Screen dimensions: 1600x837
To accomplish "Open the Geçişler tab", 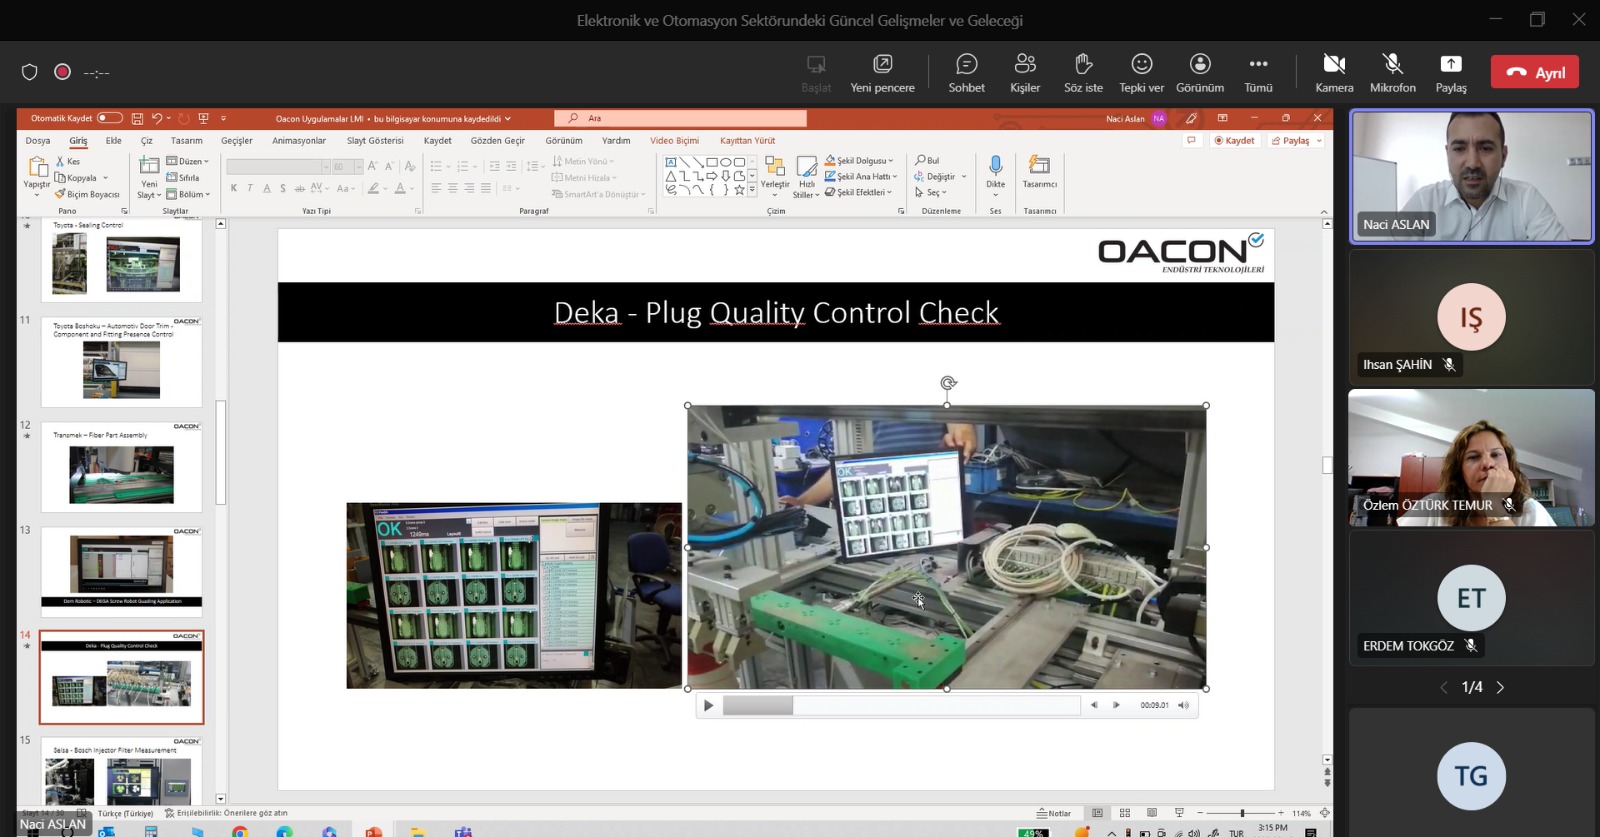I will 237,141.
